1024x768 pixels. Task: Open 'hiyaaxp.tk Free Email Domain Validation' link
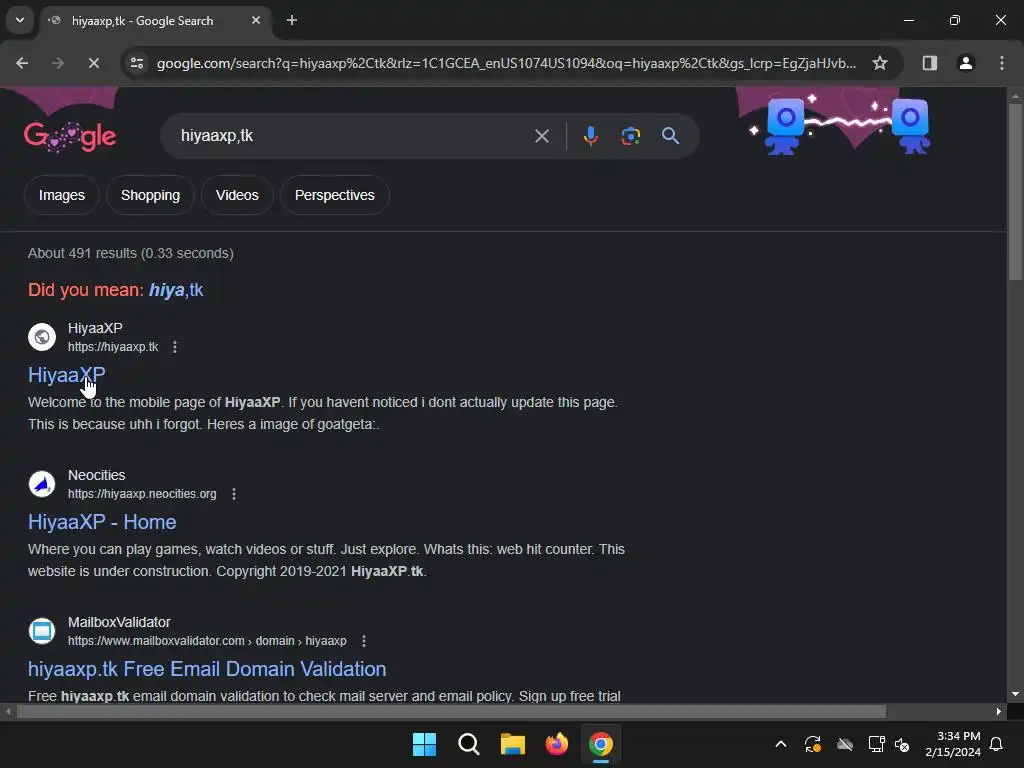(x=207, y=669)
